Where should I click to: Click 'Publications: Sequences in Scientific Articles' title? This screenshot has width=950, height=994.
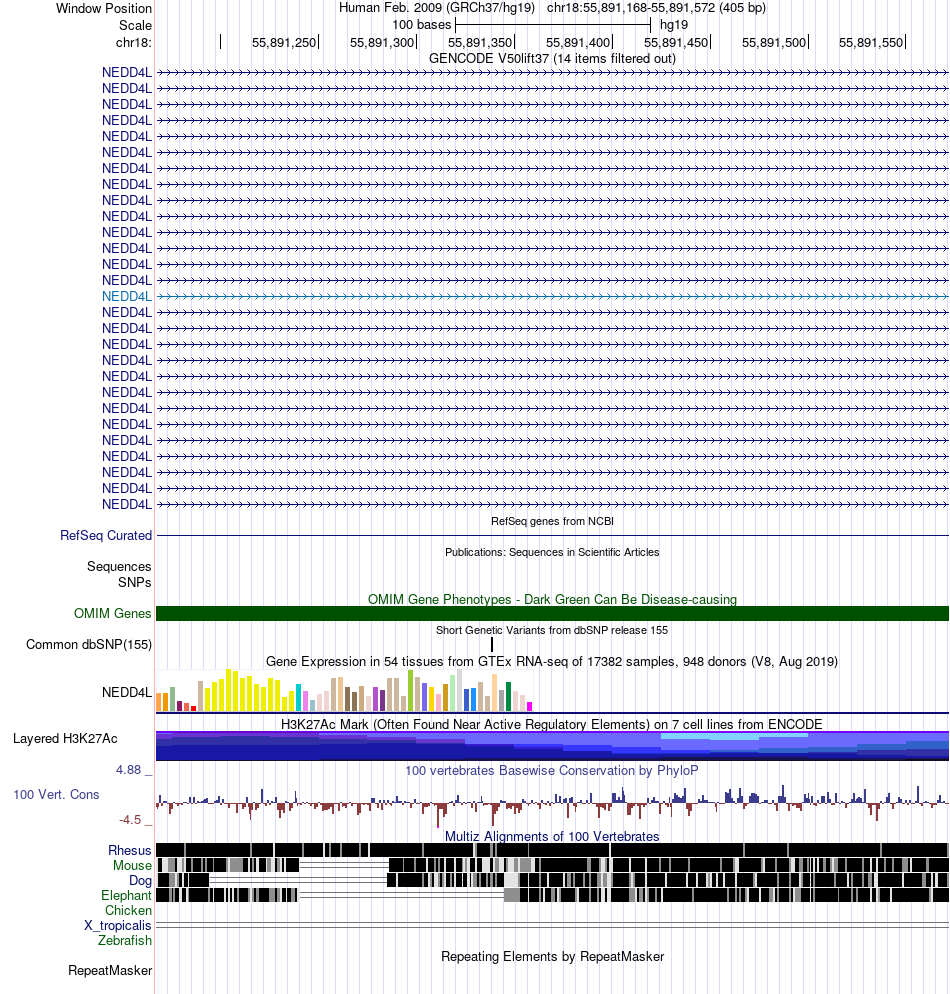tap(552, 552)
